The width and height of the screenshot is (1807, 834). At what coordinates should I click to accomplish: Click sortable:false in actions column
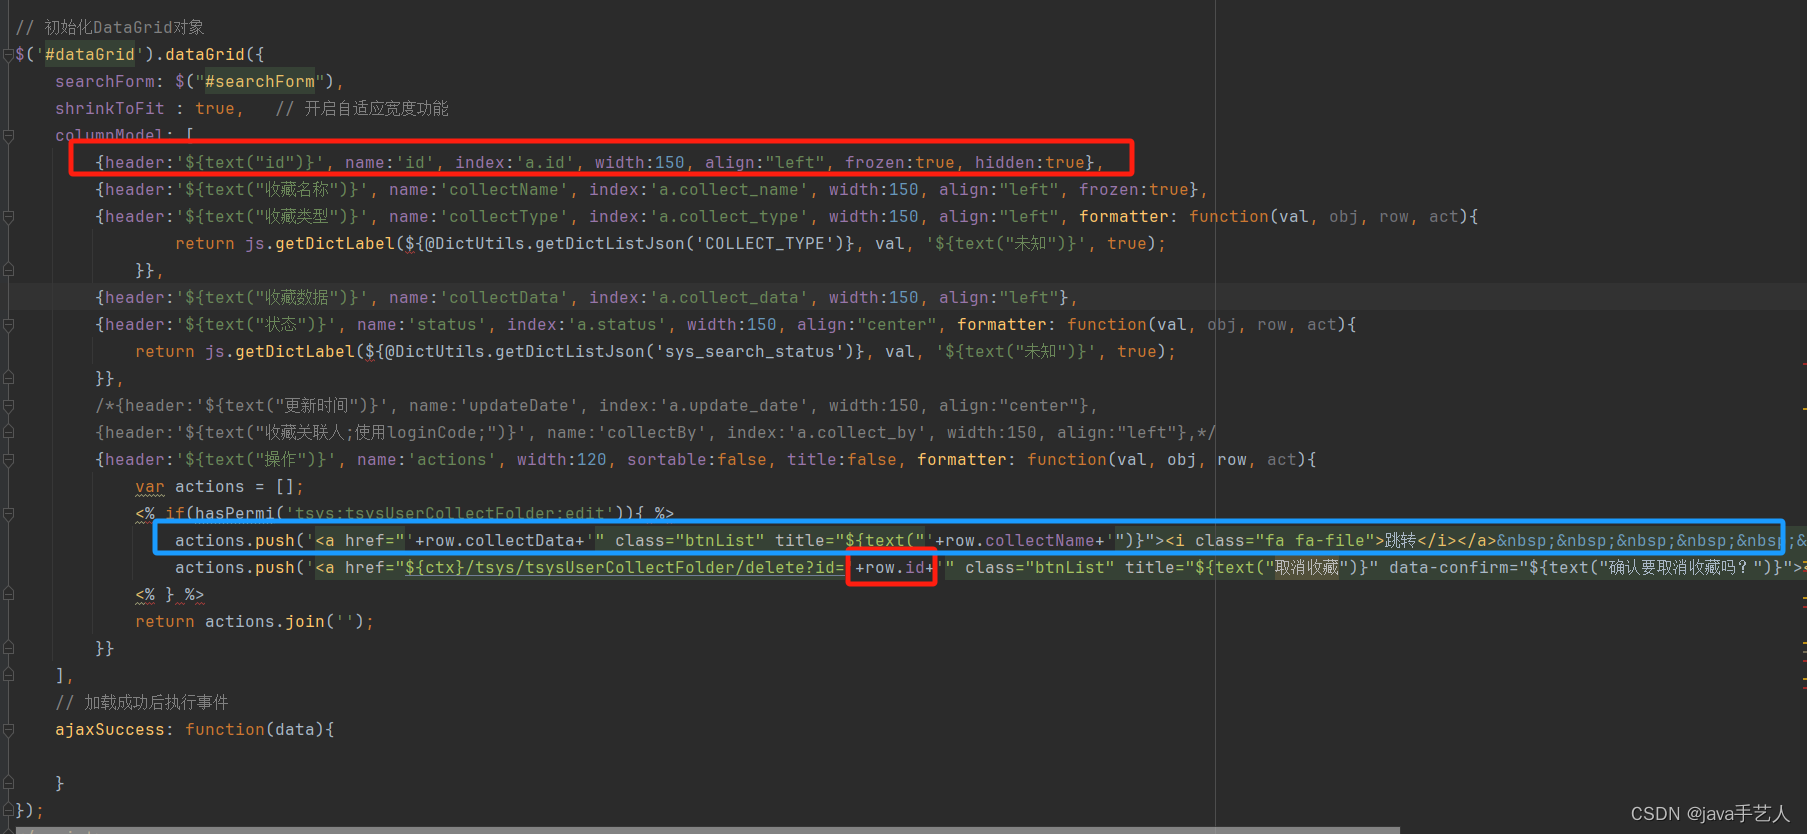697,459
